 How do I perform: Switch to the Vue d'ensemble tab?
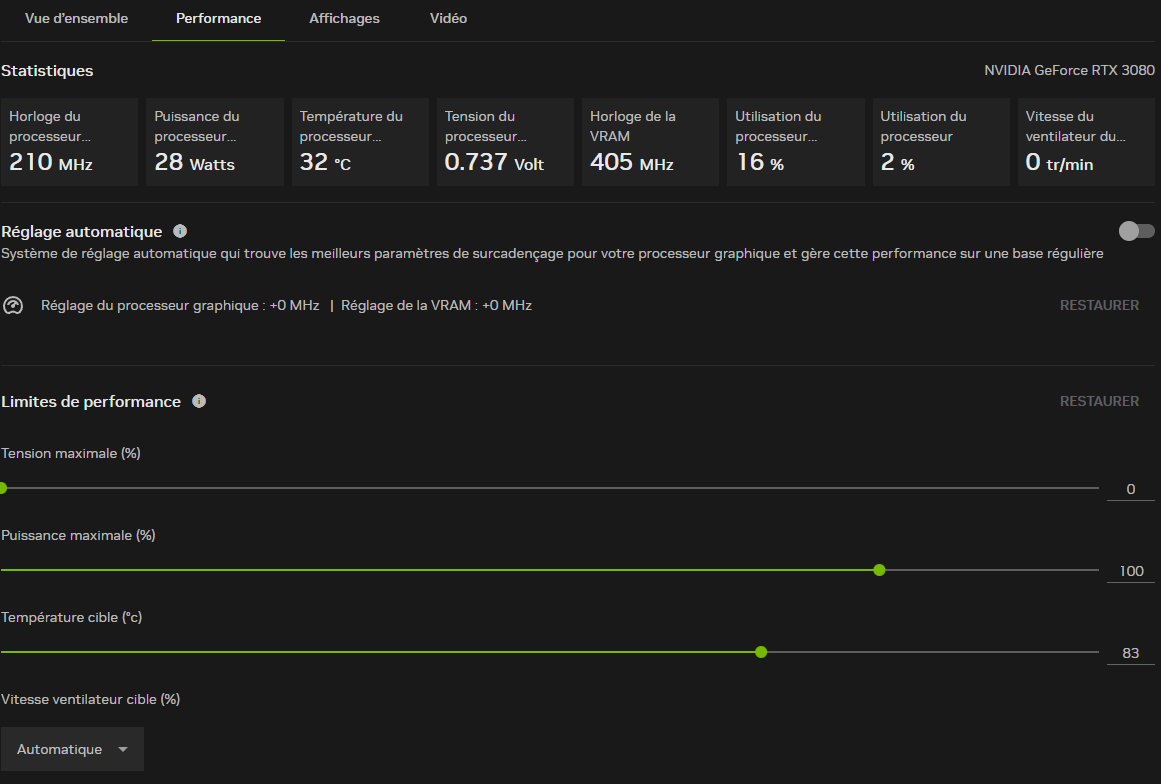(x=76, y=19)
